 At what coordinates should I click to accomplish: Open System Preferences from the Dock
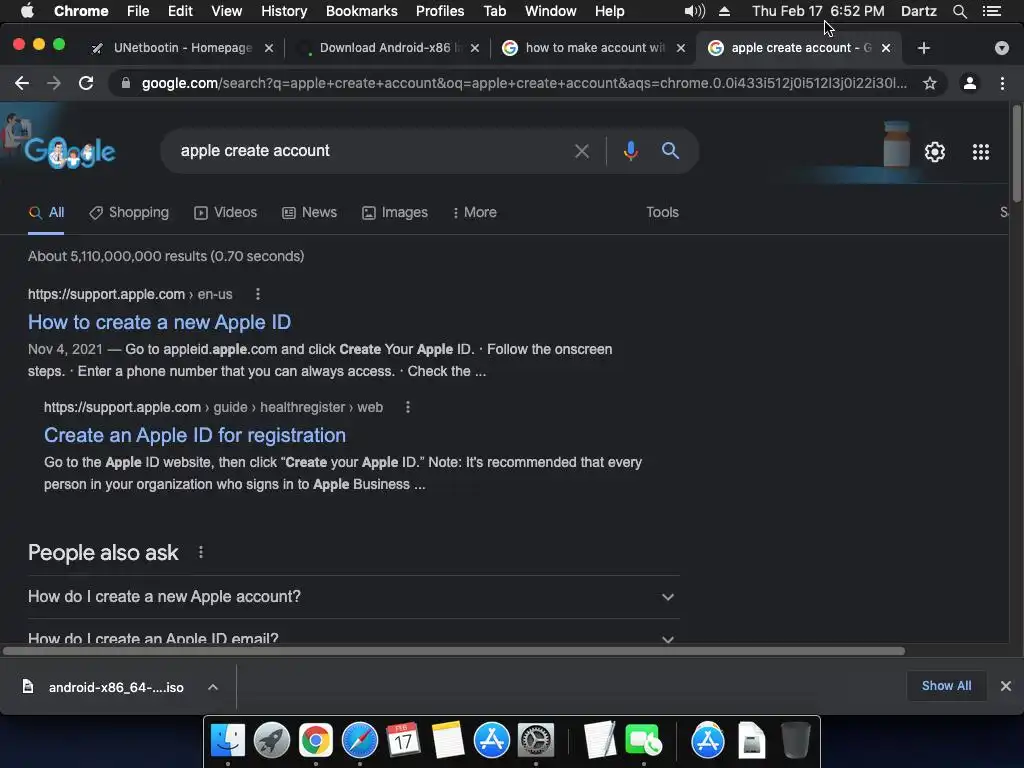(536, 741)
